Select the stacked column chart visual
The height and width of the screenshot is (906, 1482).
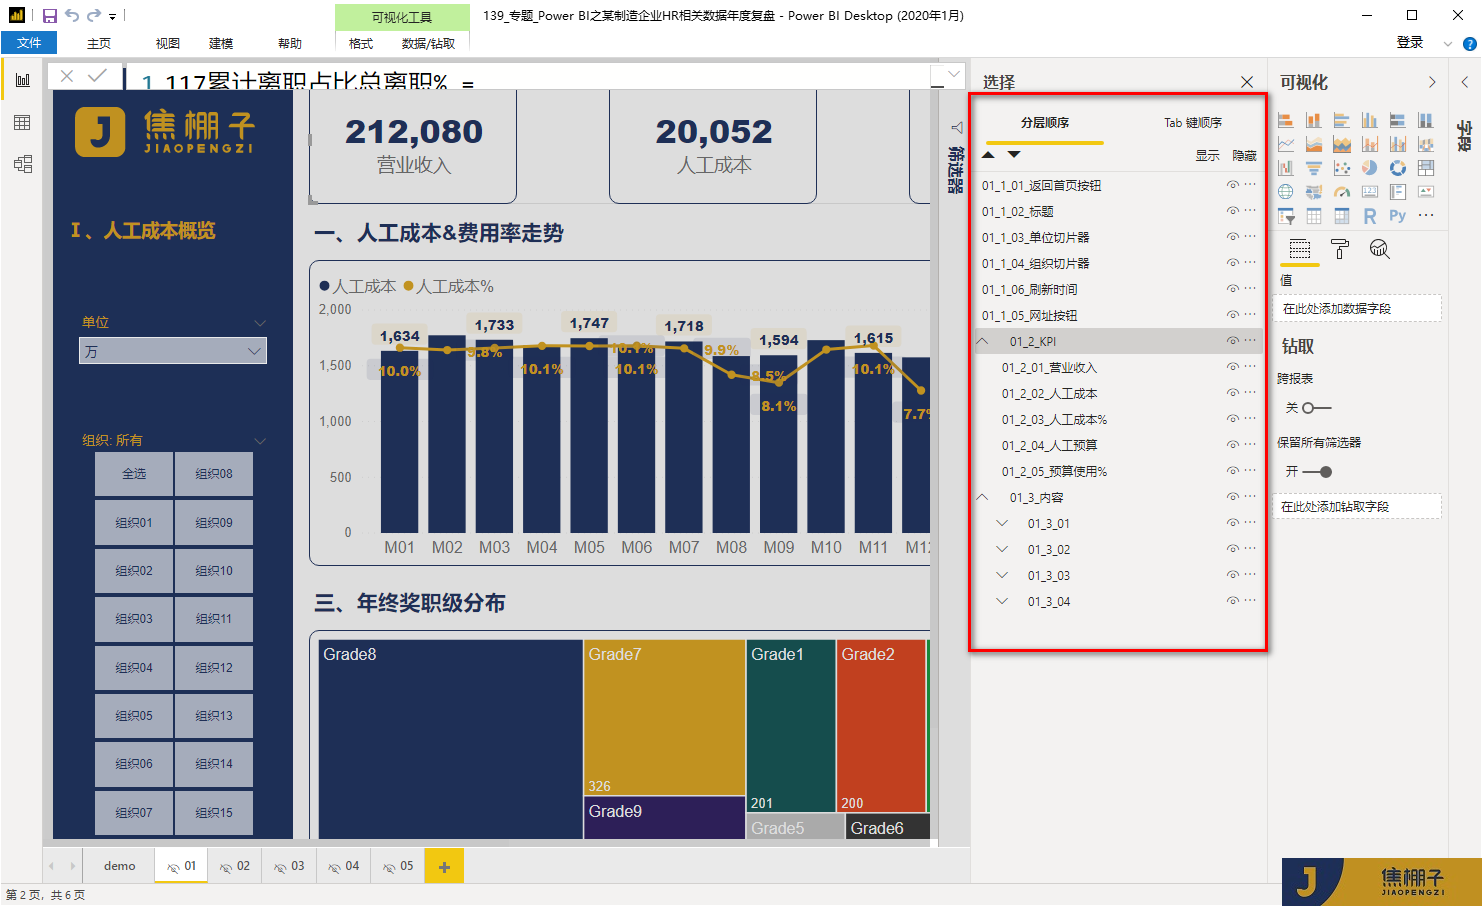tap(1314, 121)
